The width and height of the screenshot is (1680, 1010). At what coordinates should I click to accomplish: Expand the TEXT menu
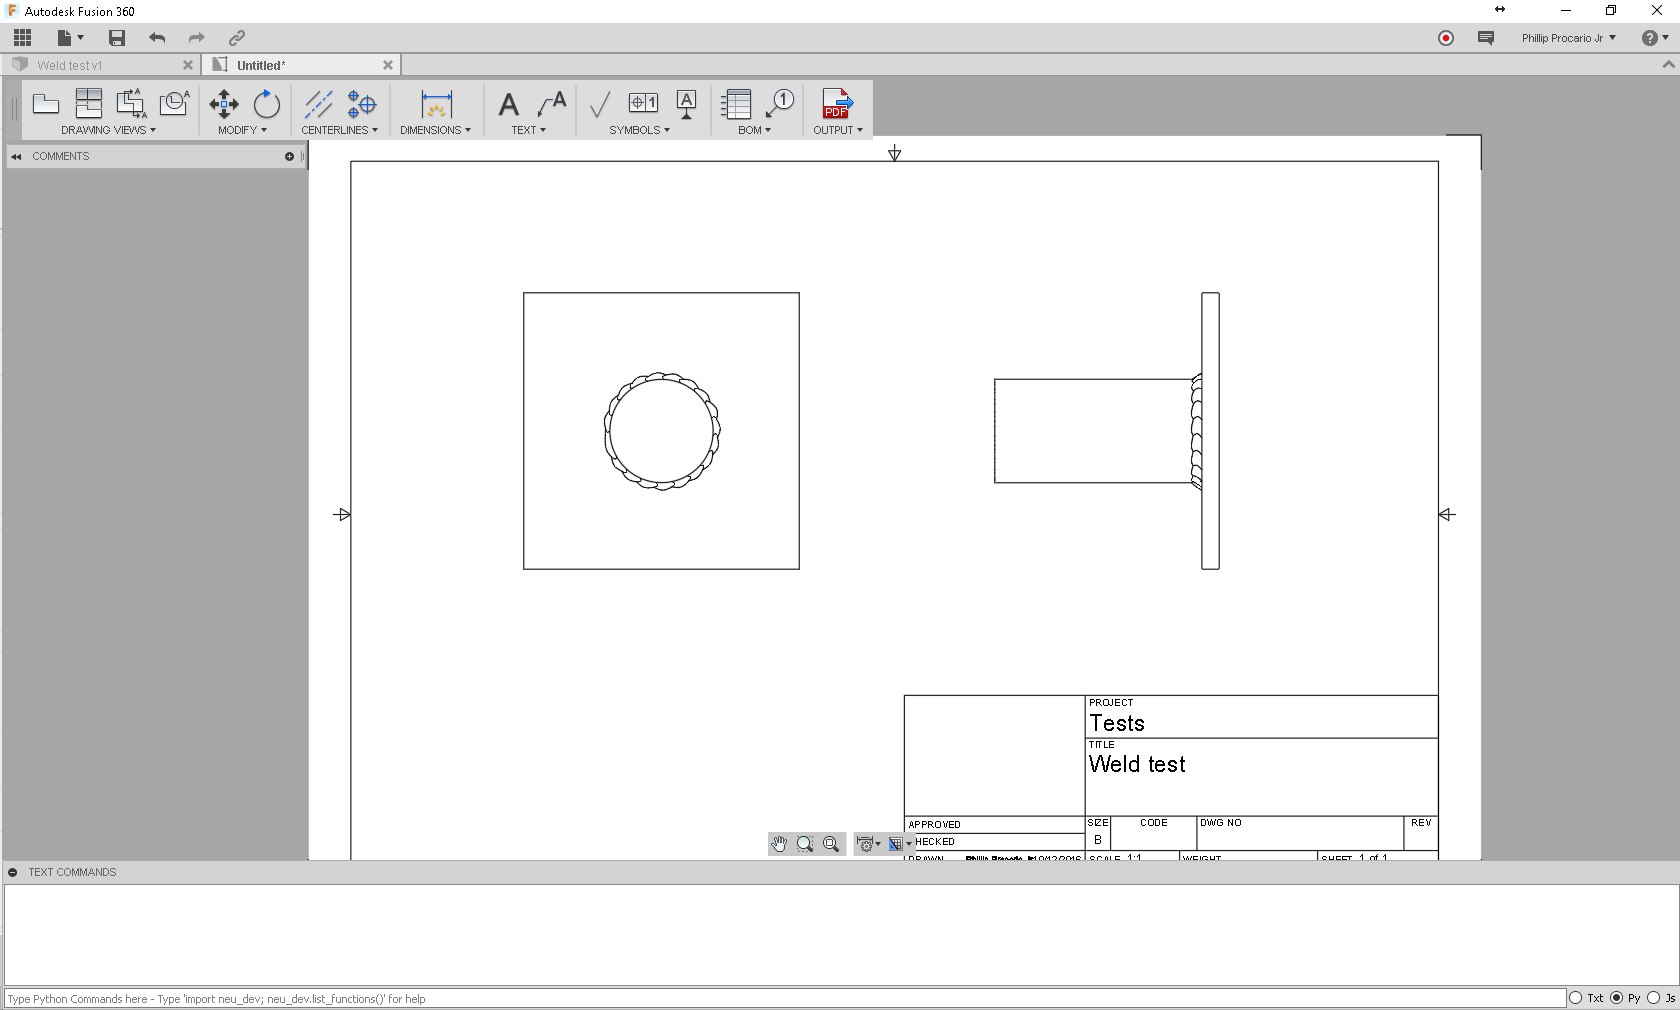point(528,130)
